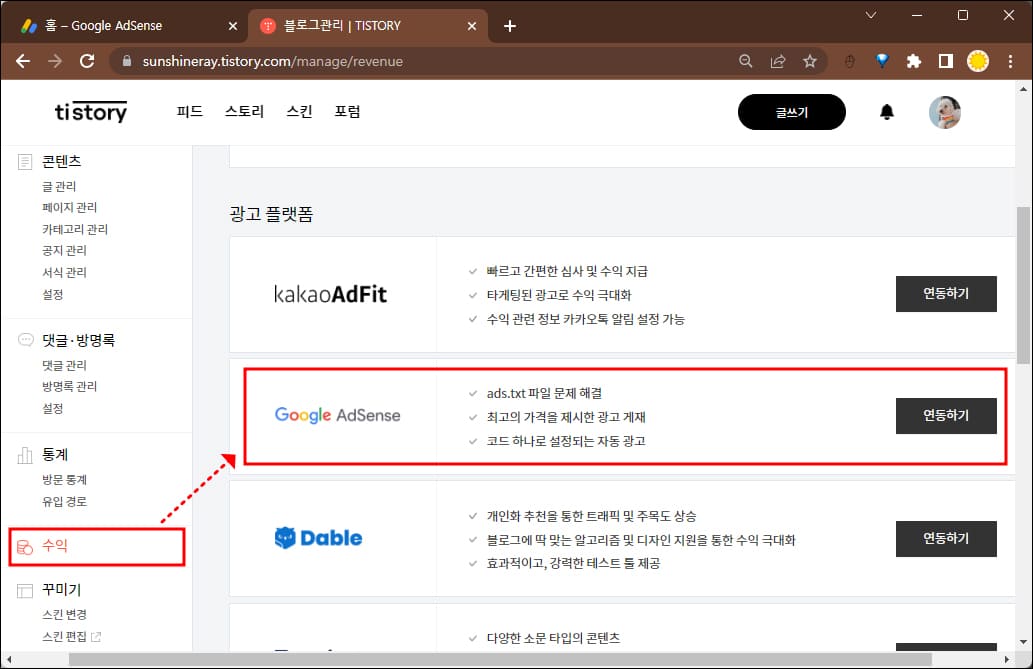Image resolution: width=1033 pixels, height=669 pixels.
Task: Open 공지 관리 in the sidebar
Action: tap(64, 250)
